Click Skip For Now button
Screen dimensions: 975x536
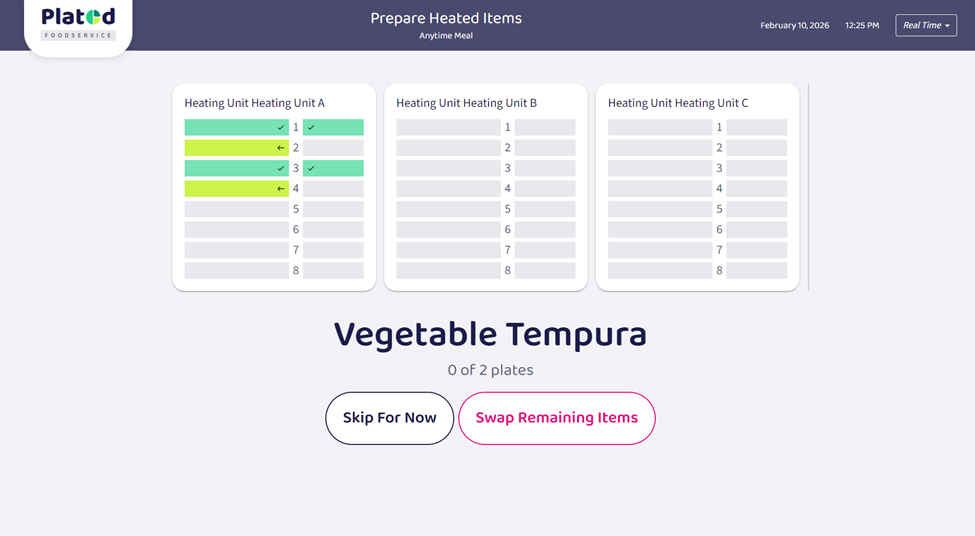[389, 418]
